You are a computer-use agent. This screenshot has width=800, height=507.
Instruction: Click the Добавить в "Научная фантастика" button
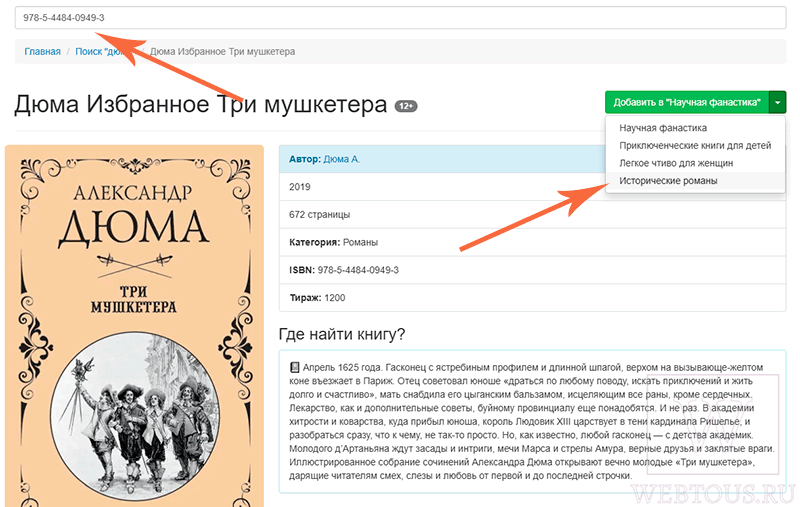[687, 102]
